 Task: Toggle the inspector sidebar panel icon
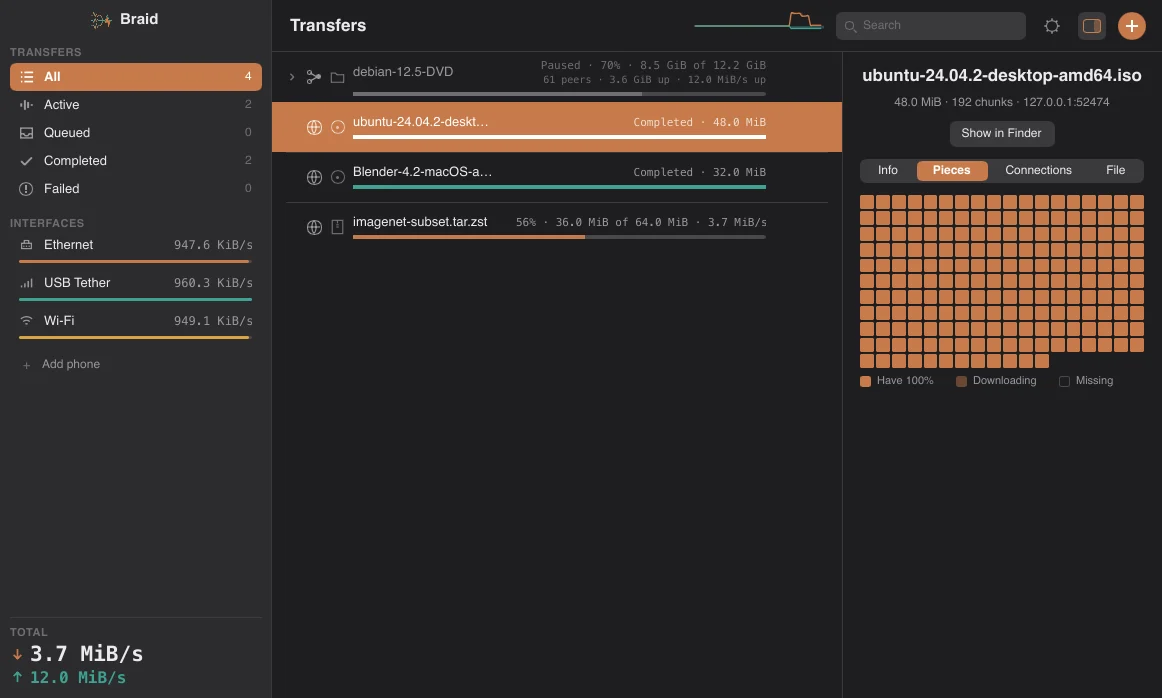coord(1092,26)
